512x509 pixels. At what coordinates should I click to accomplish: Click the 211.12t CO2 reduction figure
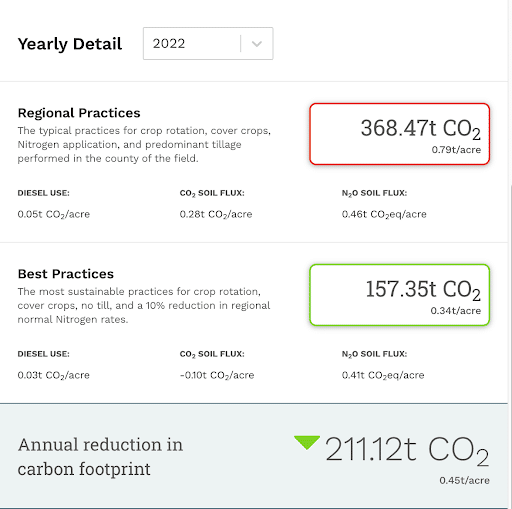(407, 451)
